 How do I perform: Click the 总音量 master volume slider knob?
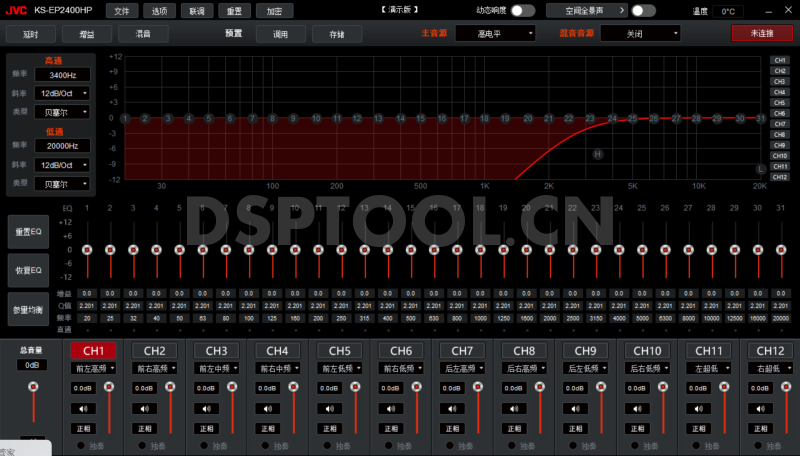coord(33,387)
